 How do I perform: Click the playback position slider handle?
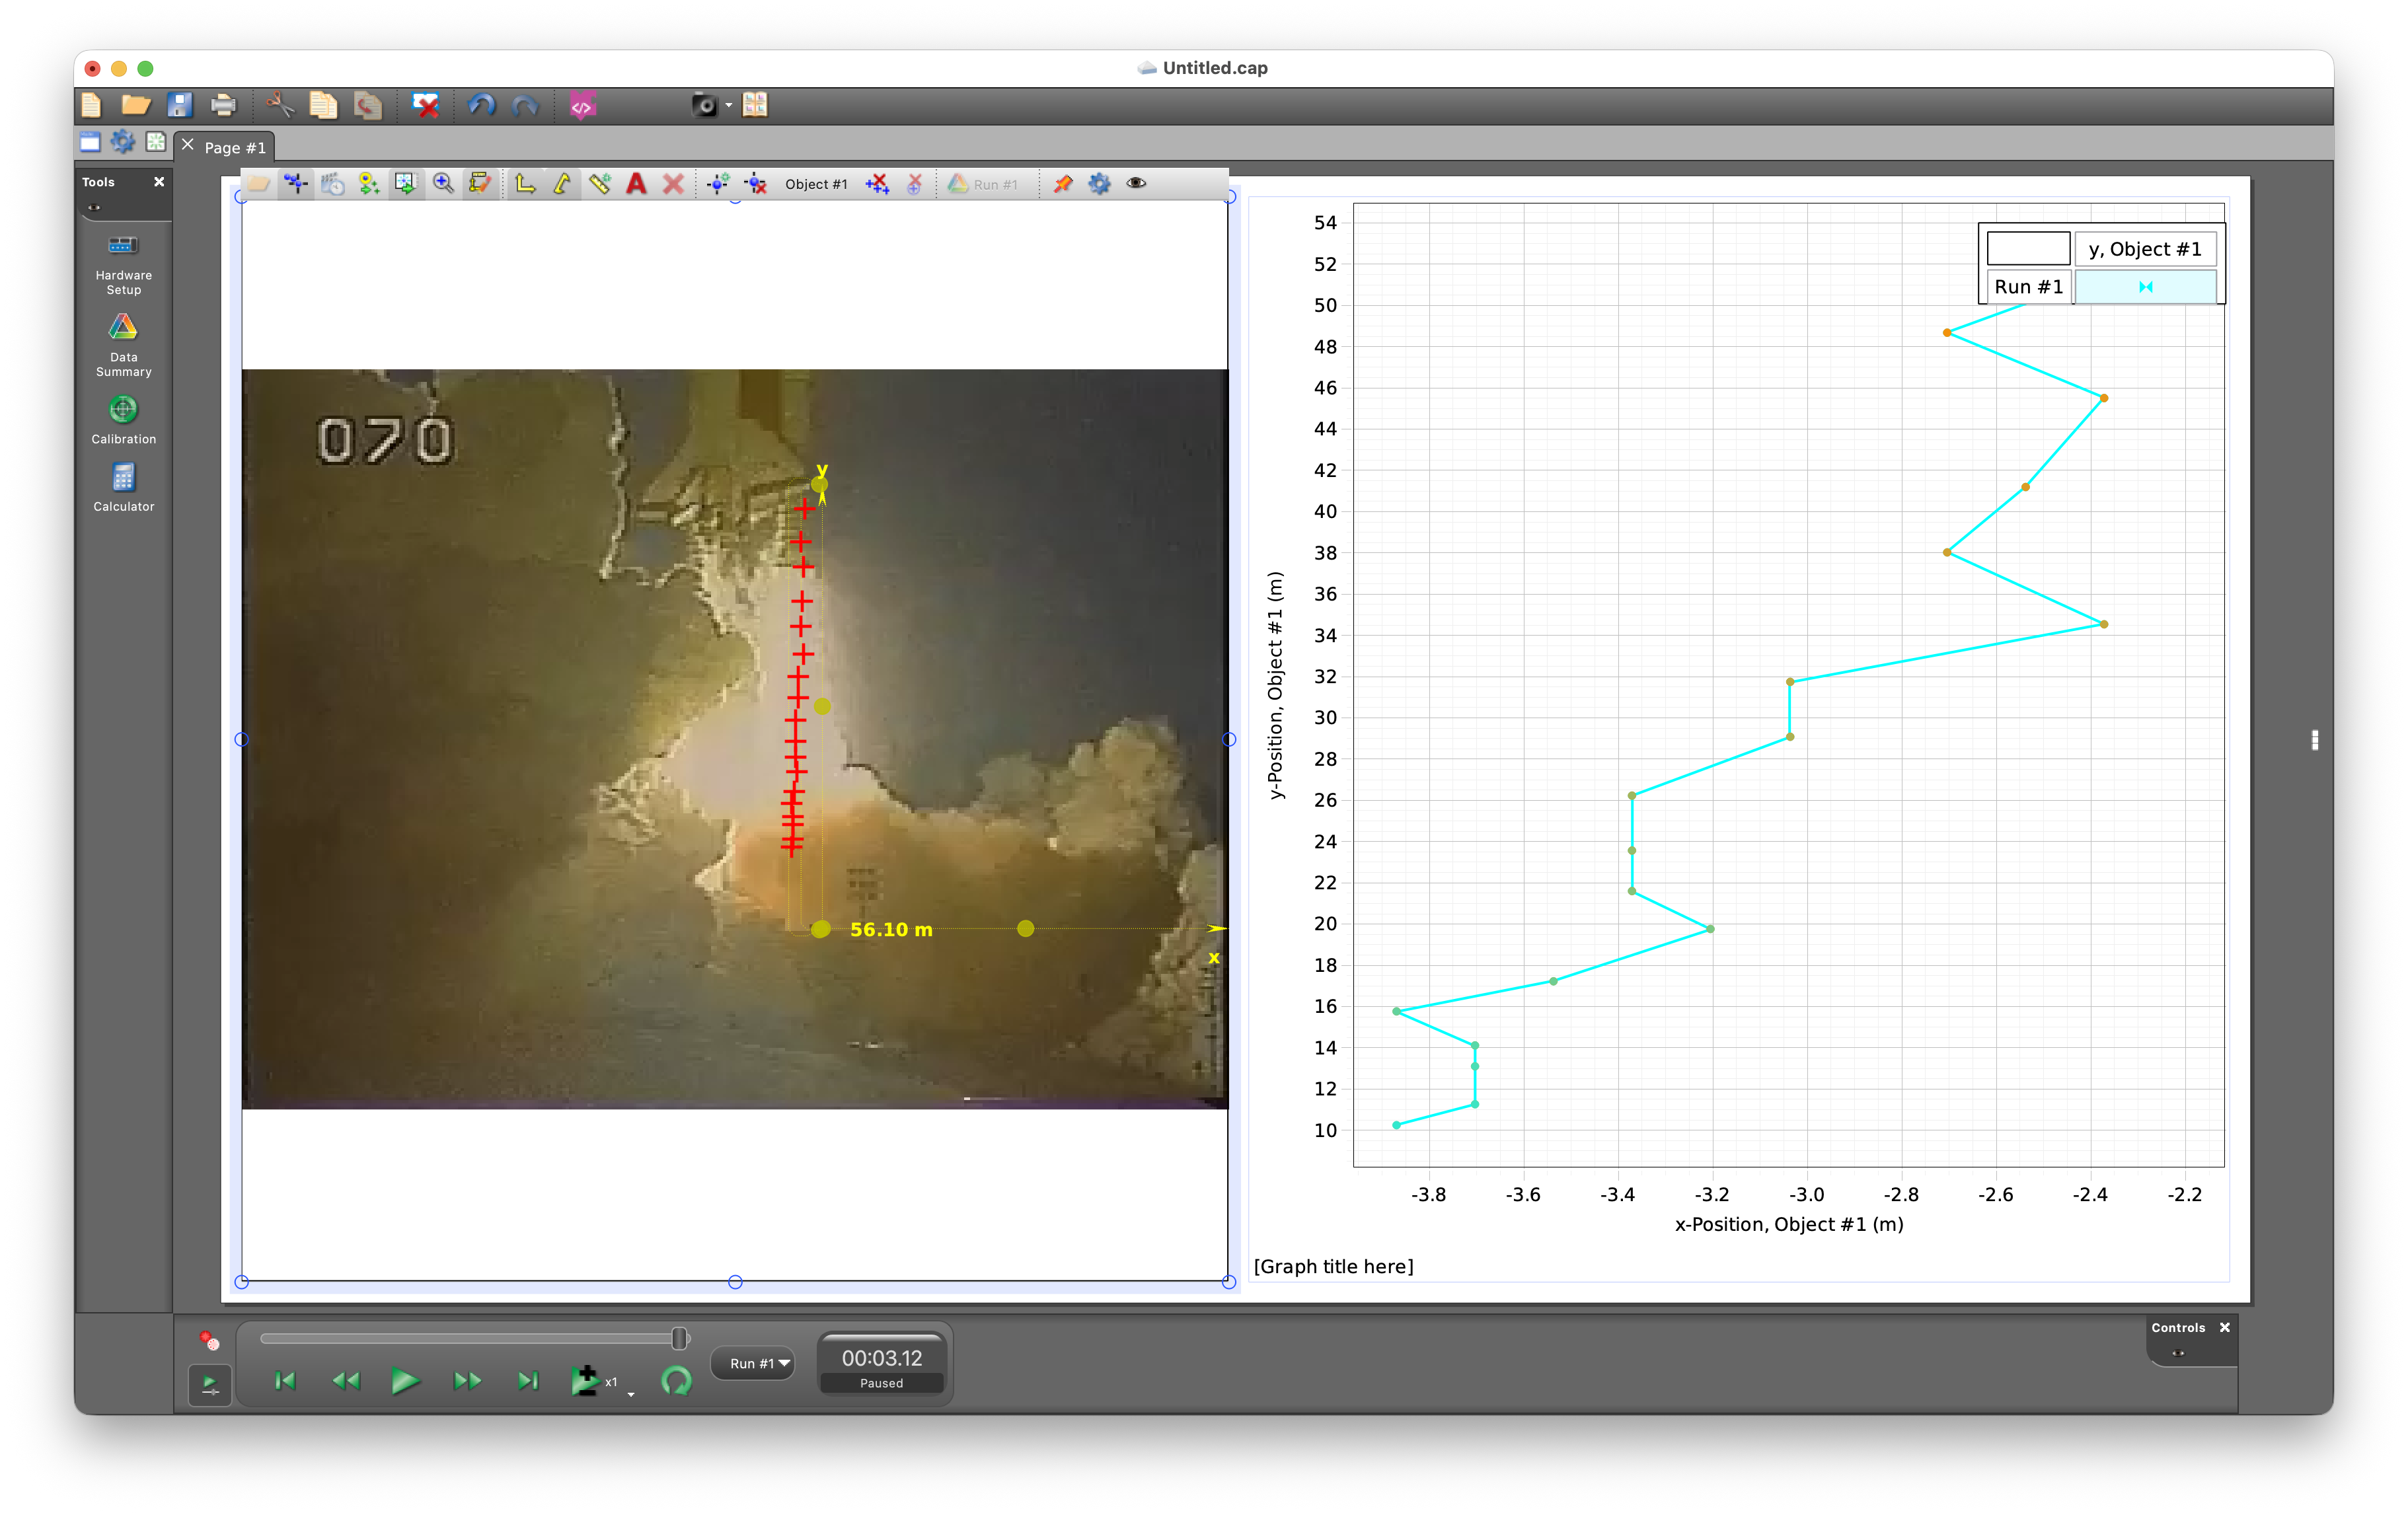(x=679, y=1338)
